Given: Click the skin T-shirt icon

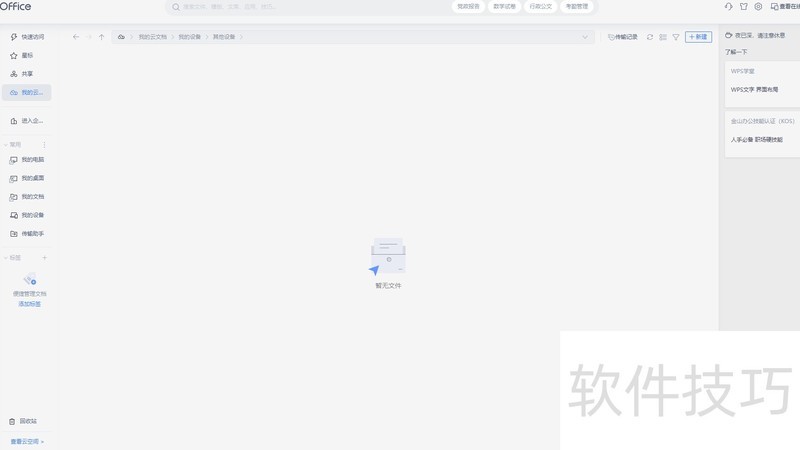Looking at the screenshot, I should 743,6.
